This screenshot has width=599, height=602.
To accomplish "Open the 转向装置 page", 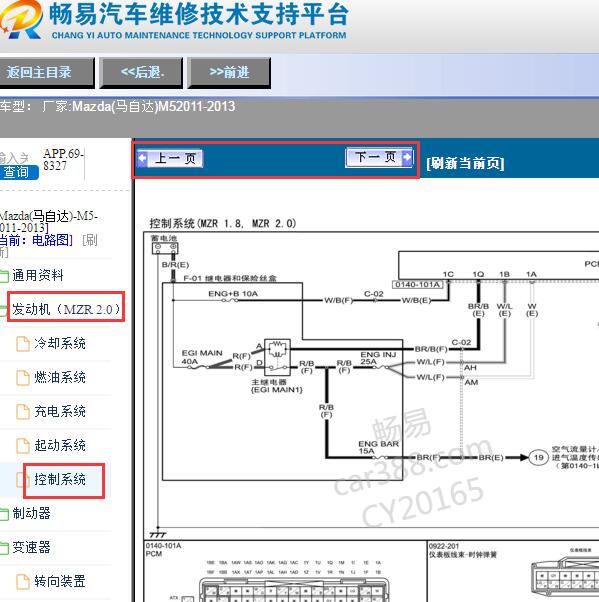I will (60, 582).
